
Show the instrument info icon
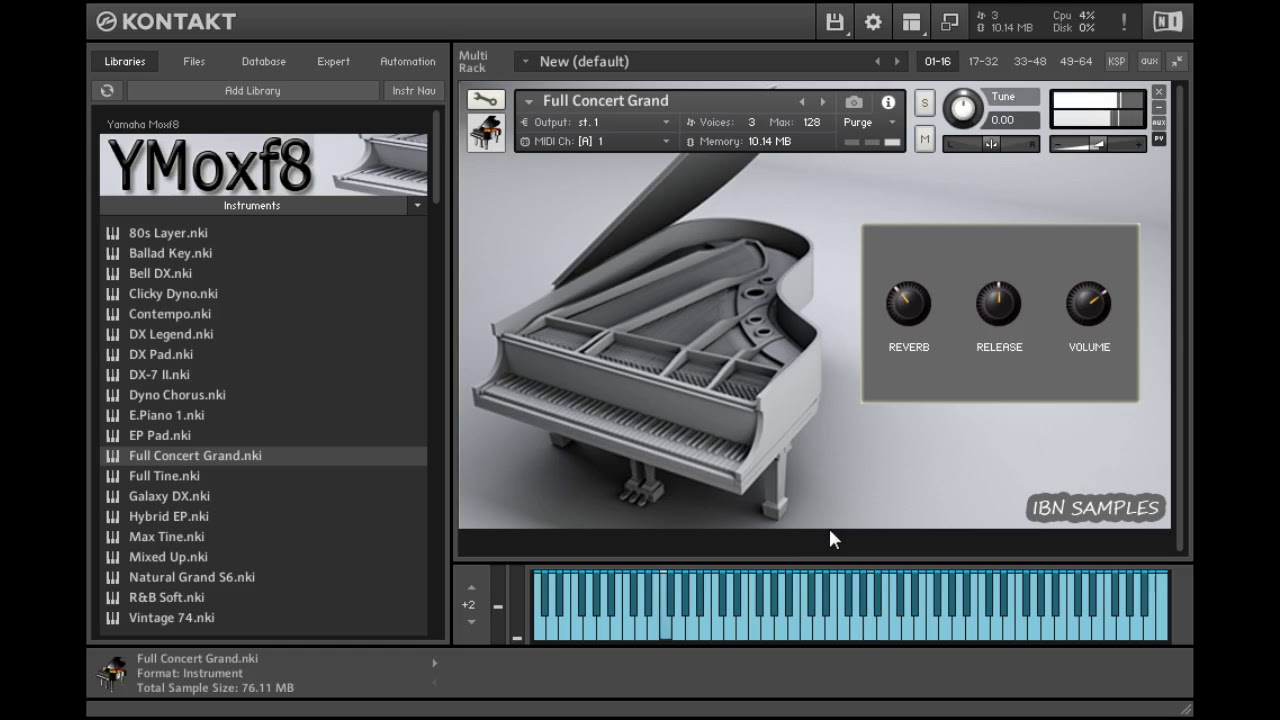pyautogui.click(x=888, y=102)
